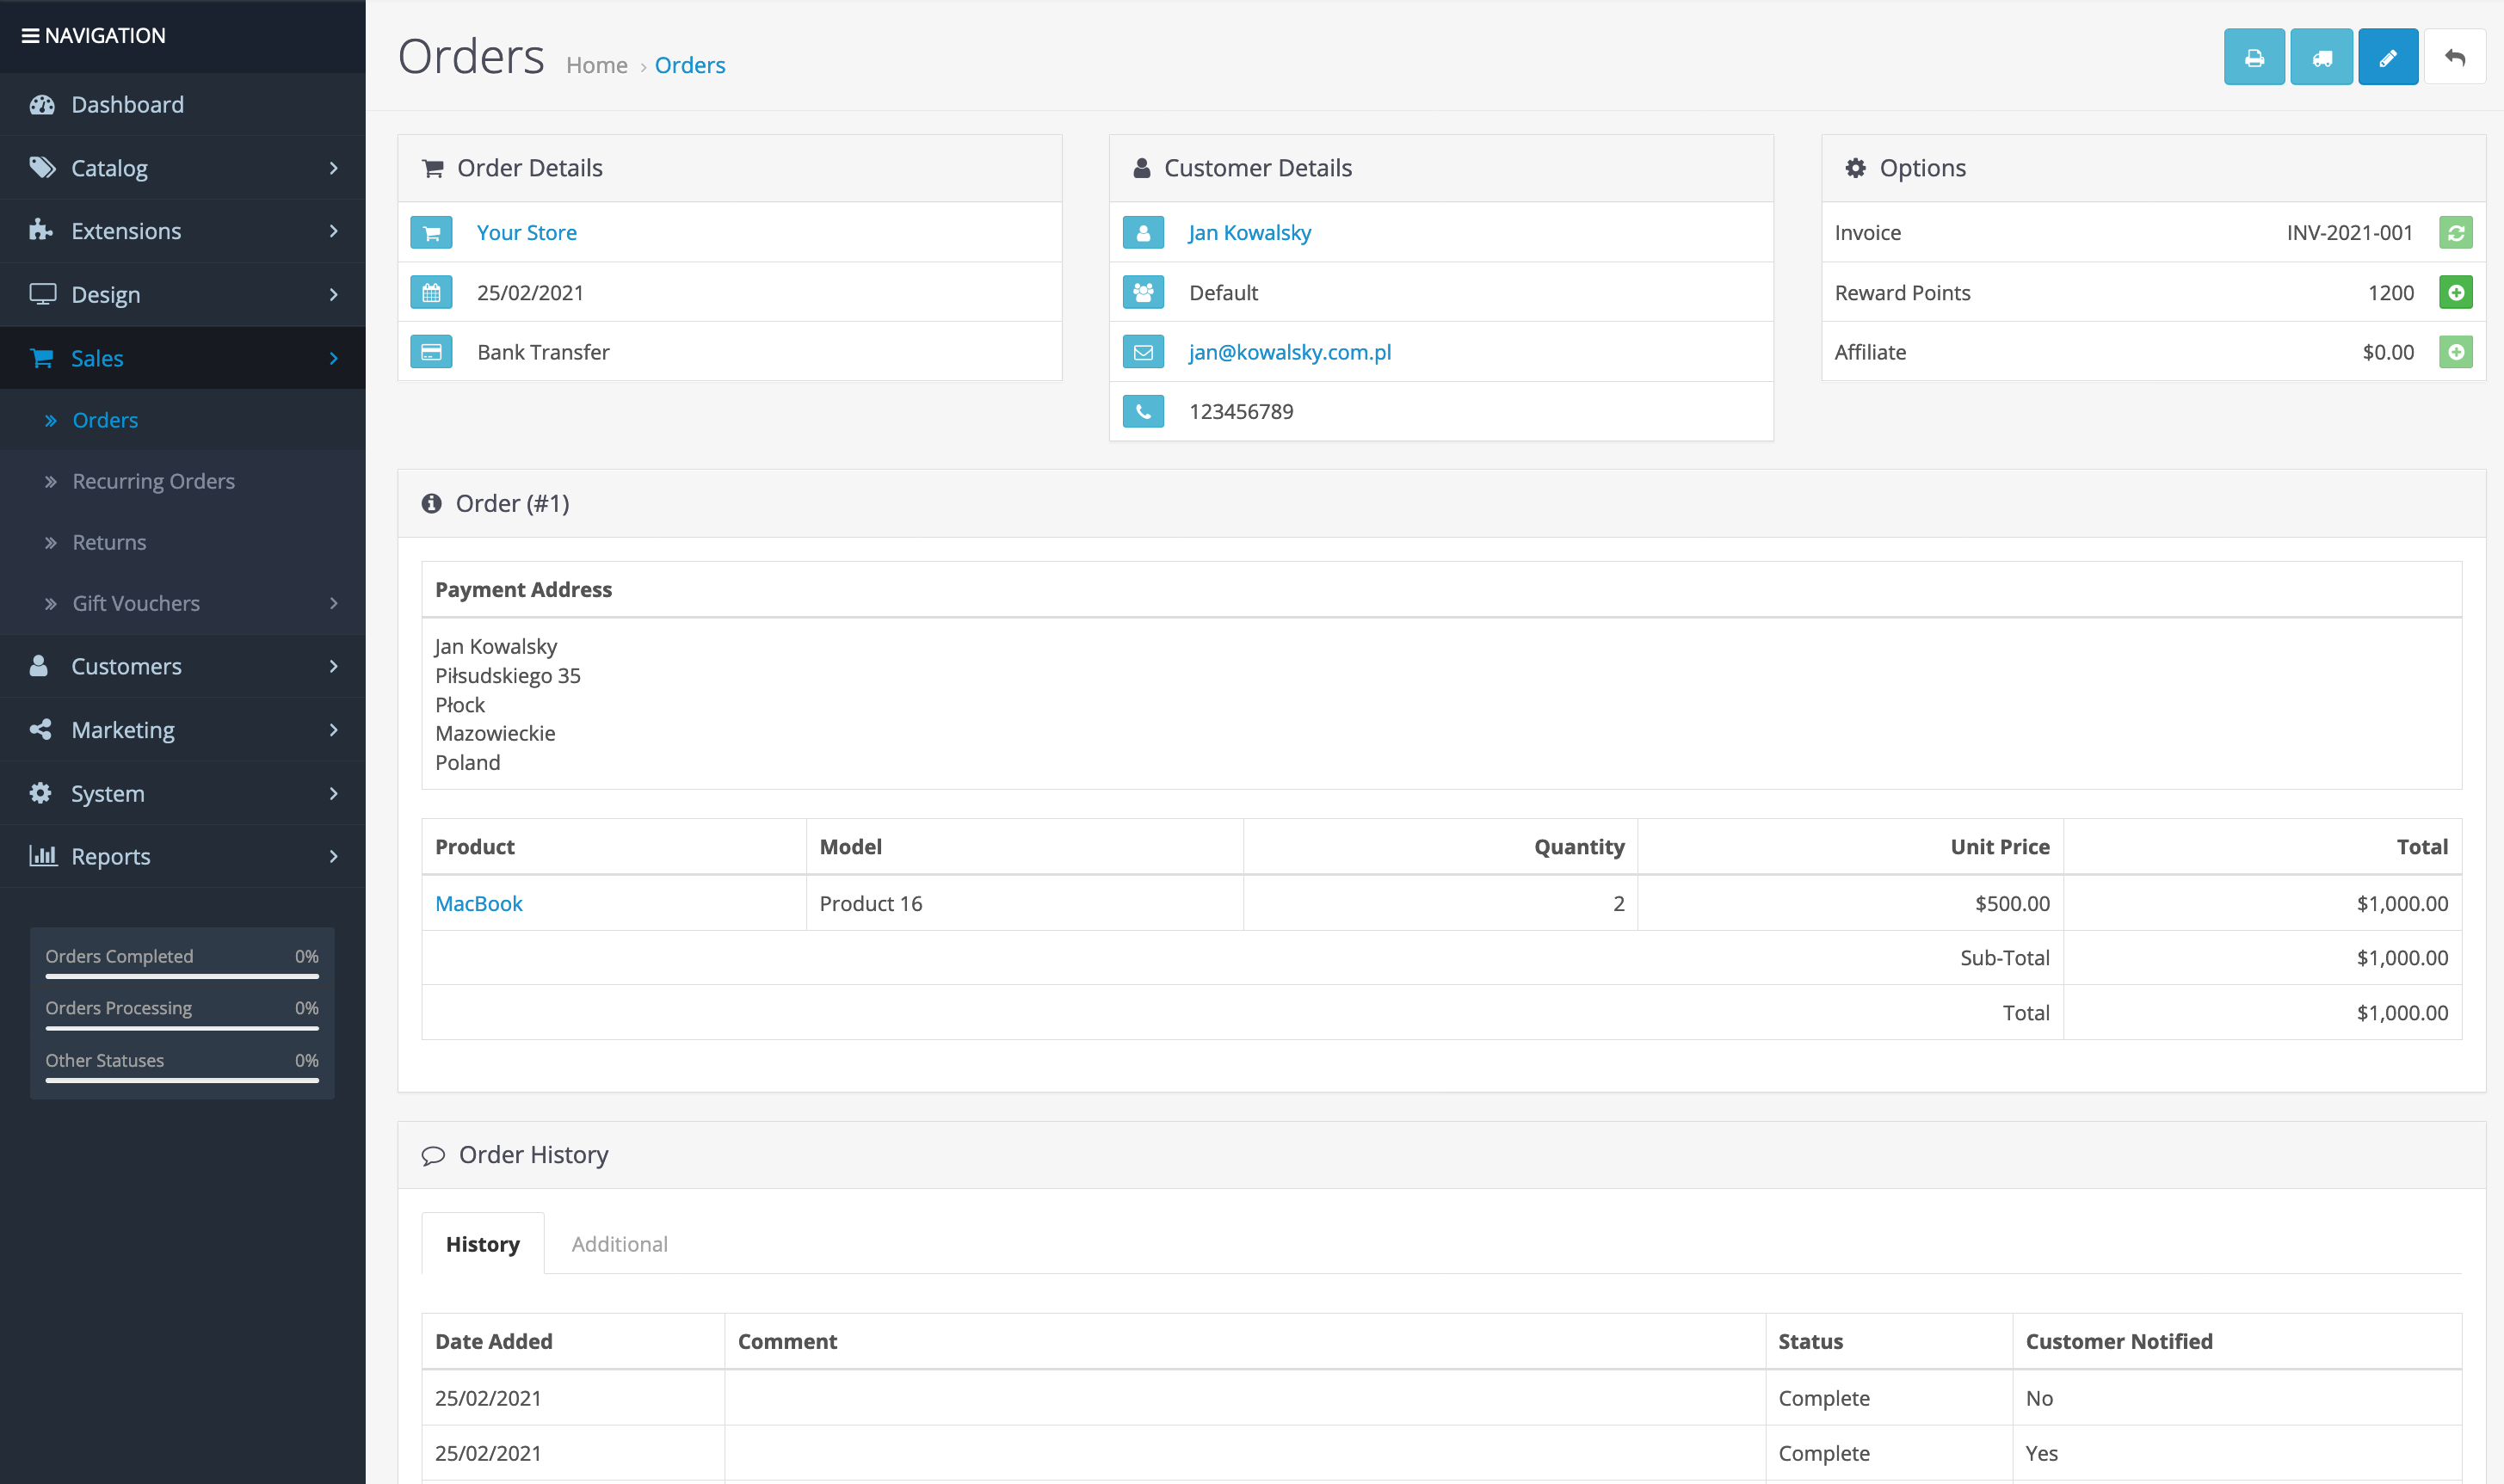Collapse the Sales menu chevron

coord(334,358)
